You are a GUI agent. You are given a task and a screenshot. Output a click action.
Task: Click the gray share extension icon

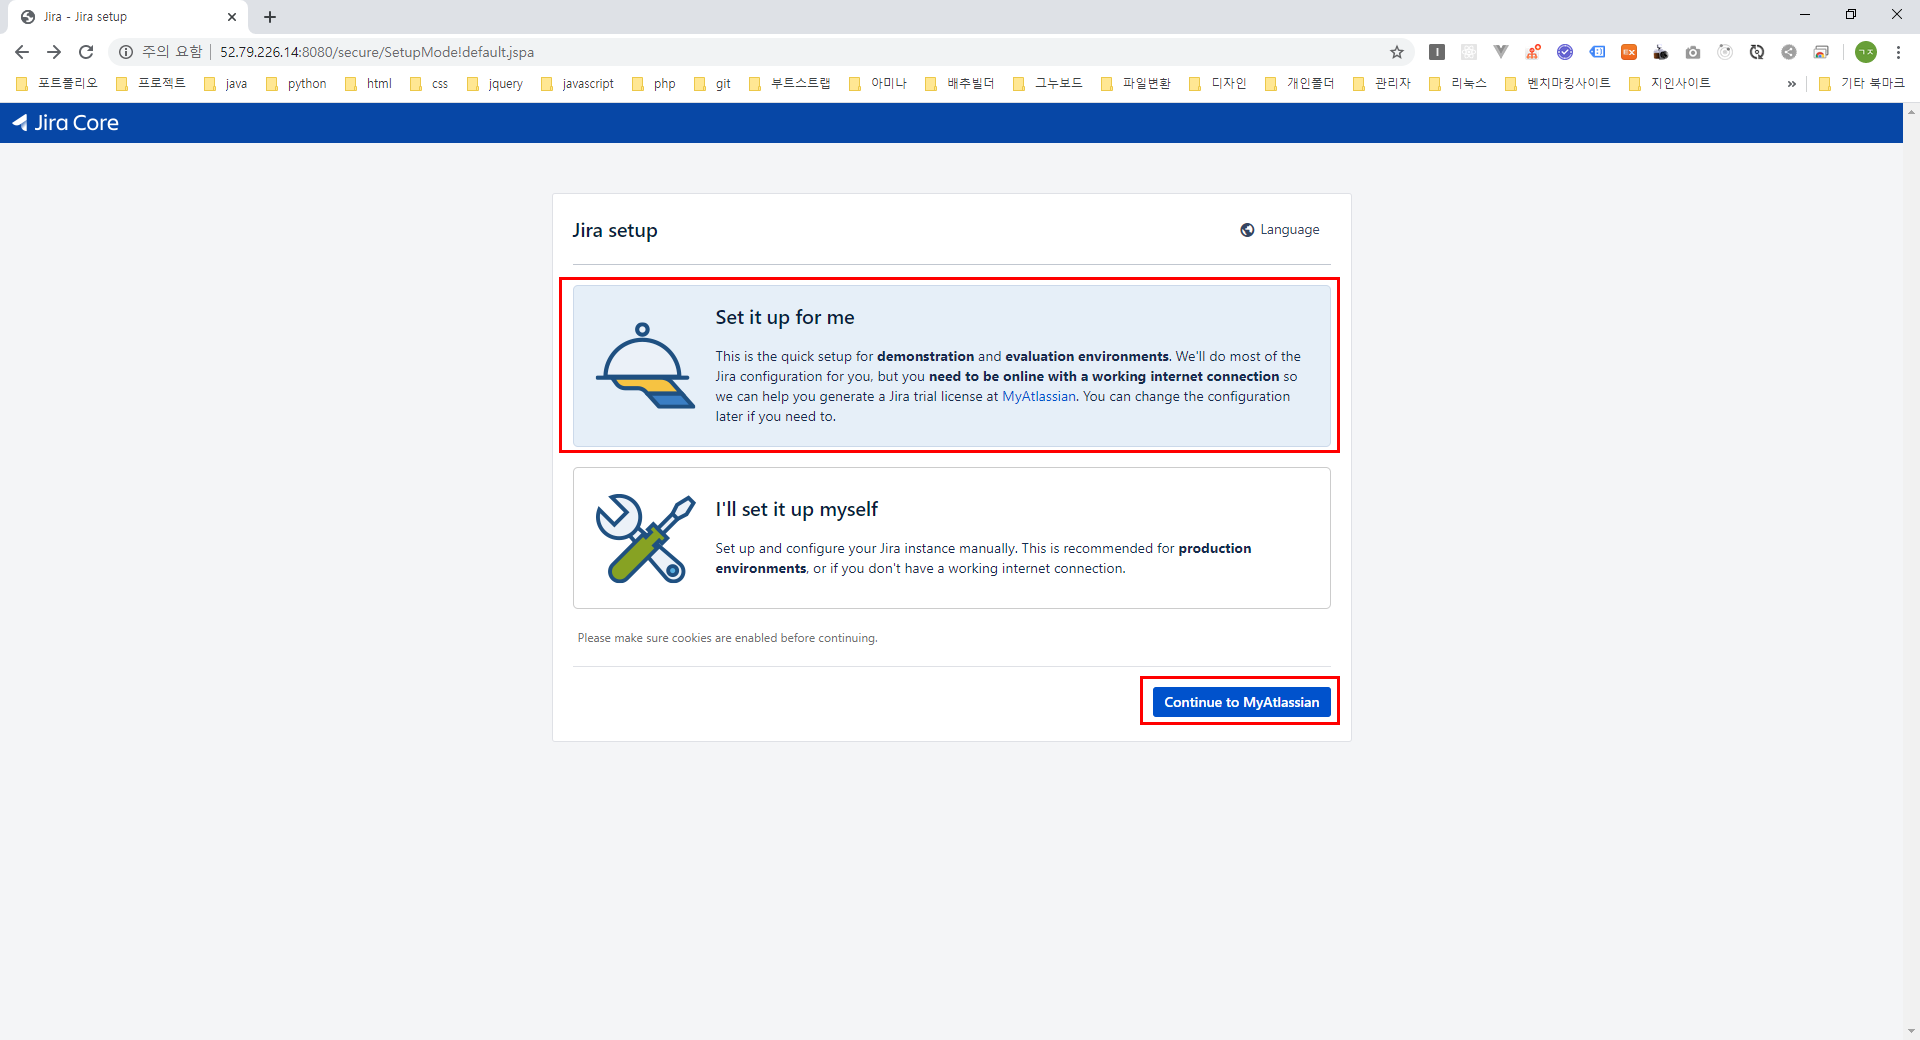coord(1789,52)
